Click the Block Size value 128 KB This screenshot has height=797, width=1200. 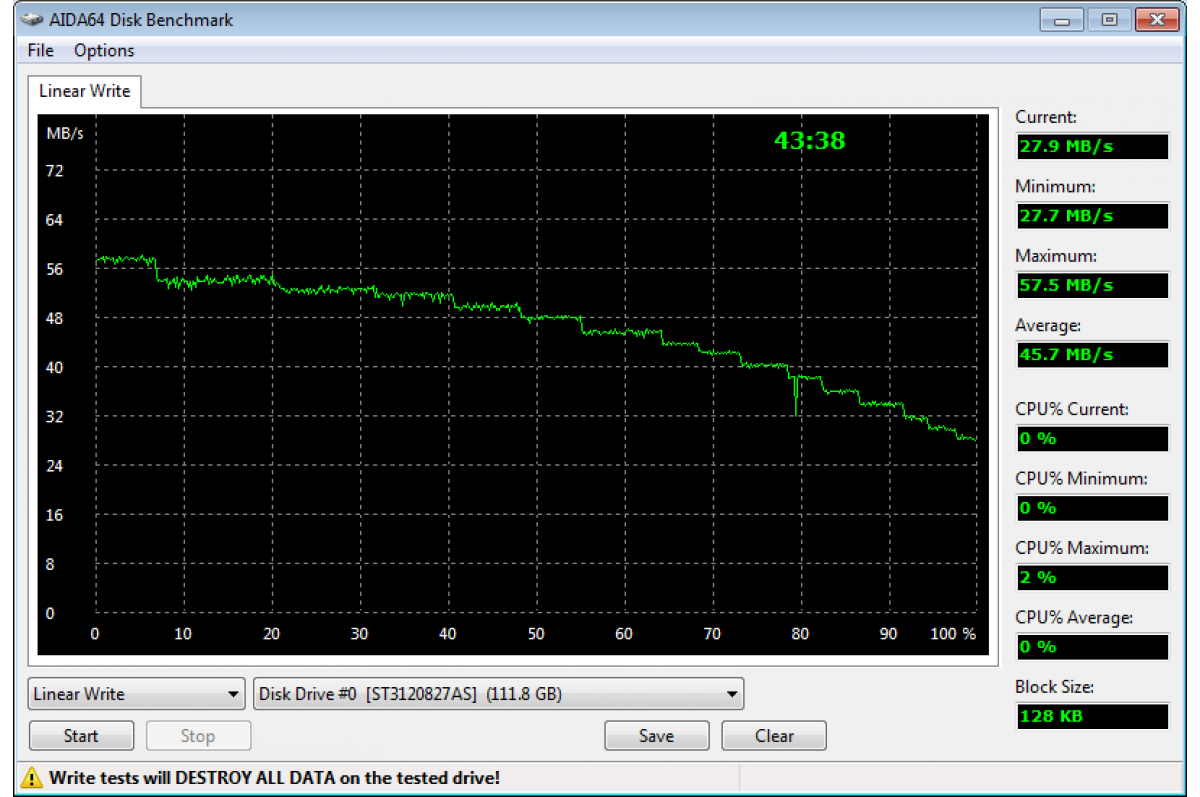tap(1092, 717)
